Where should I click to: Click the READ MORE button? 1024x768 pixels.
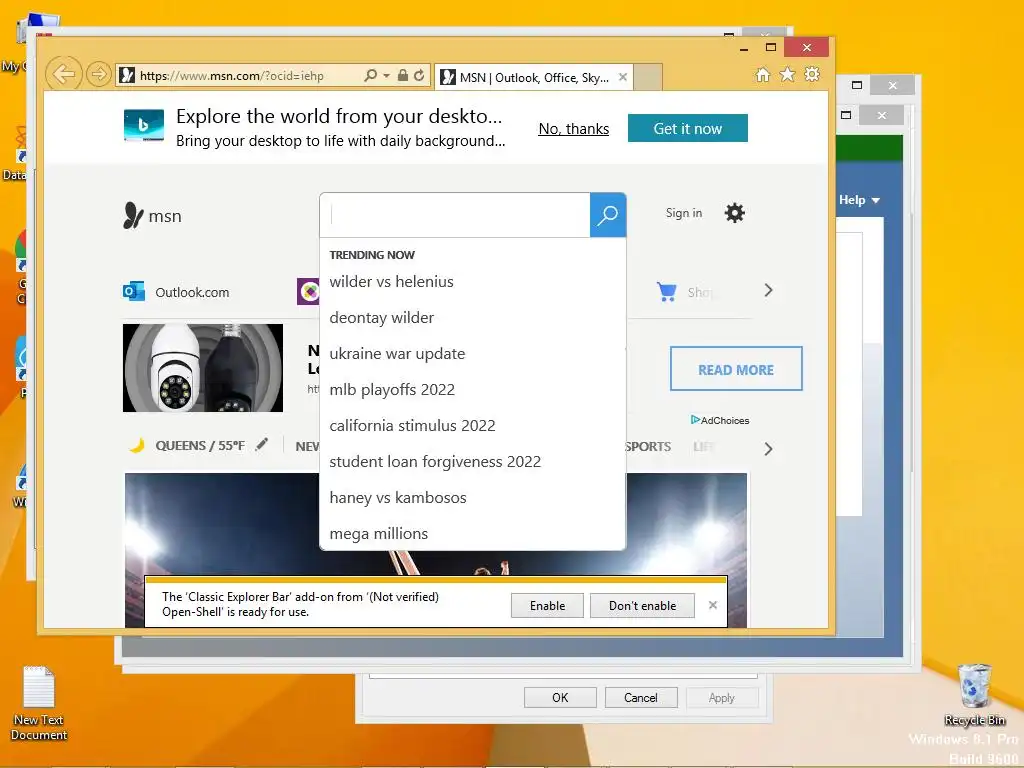click(x=736, y=369)
